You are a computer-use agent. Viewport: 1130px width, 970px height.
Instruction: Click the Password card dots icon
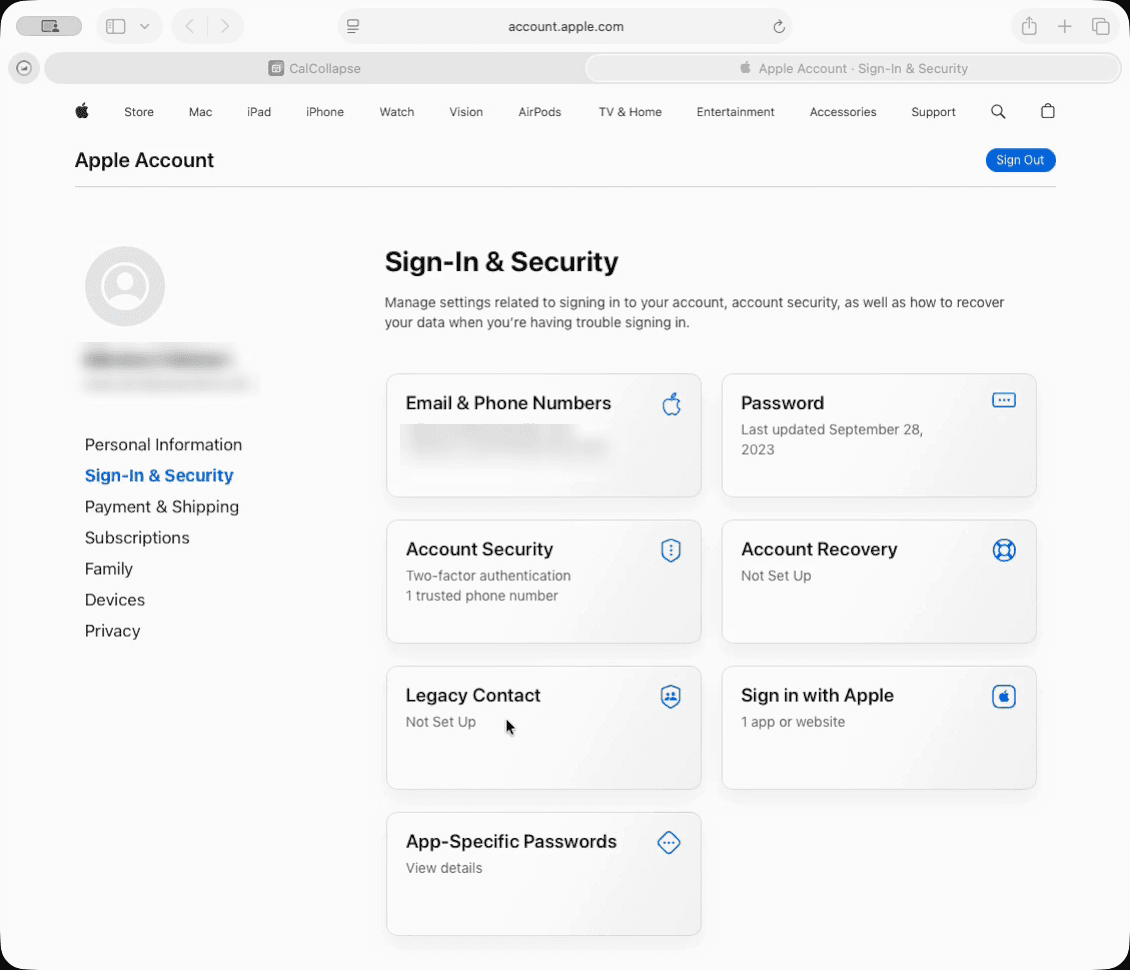click(x=1004, y=400)
